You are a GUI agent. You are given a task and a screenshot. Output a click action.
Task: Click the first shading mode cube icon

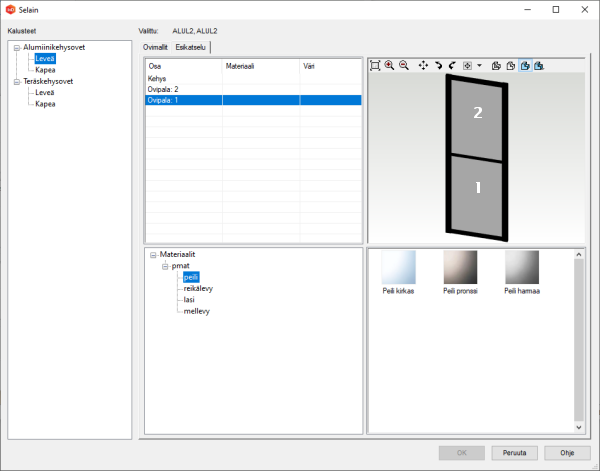(496, 65)
